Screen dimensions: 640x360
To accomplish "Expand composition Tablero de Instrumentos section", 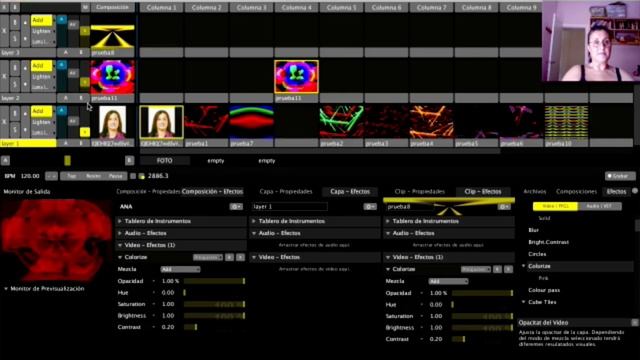I will click(x=181, y=221).
